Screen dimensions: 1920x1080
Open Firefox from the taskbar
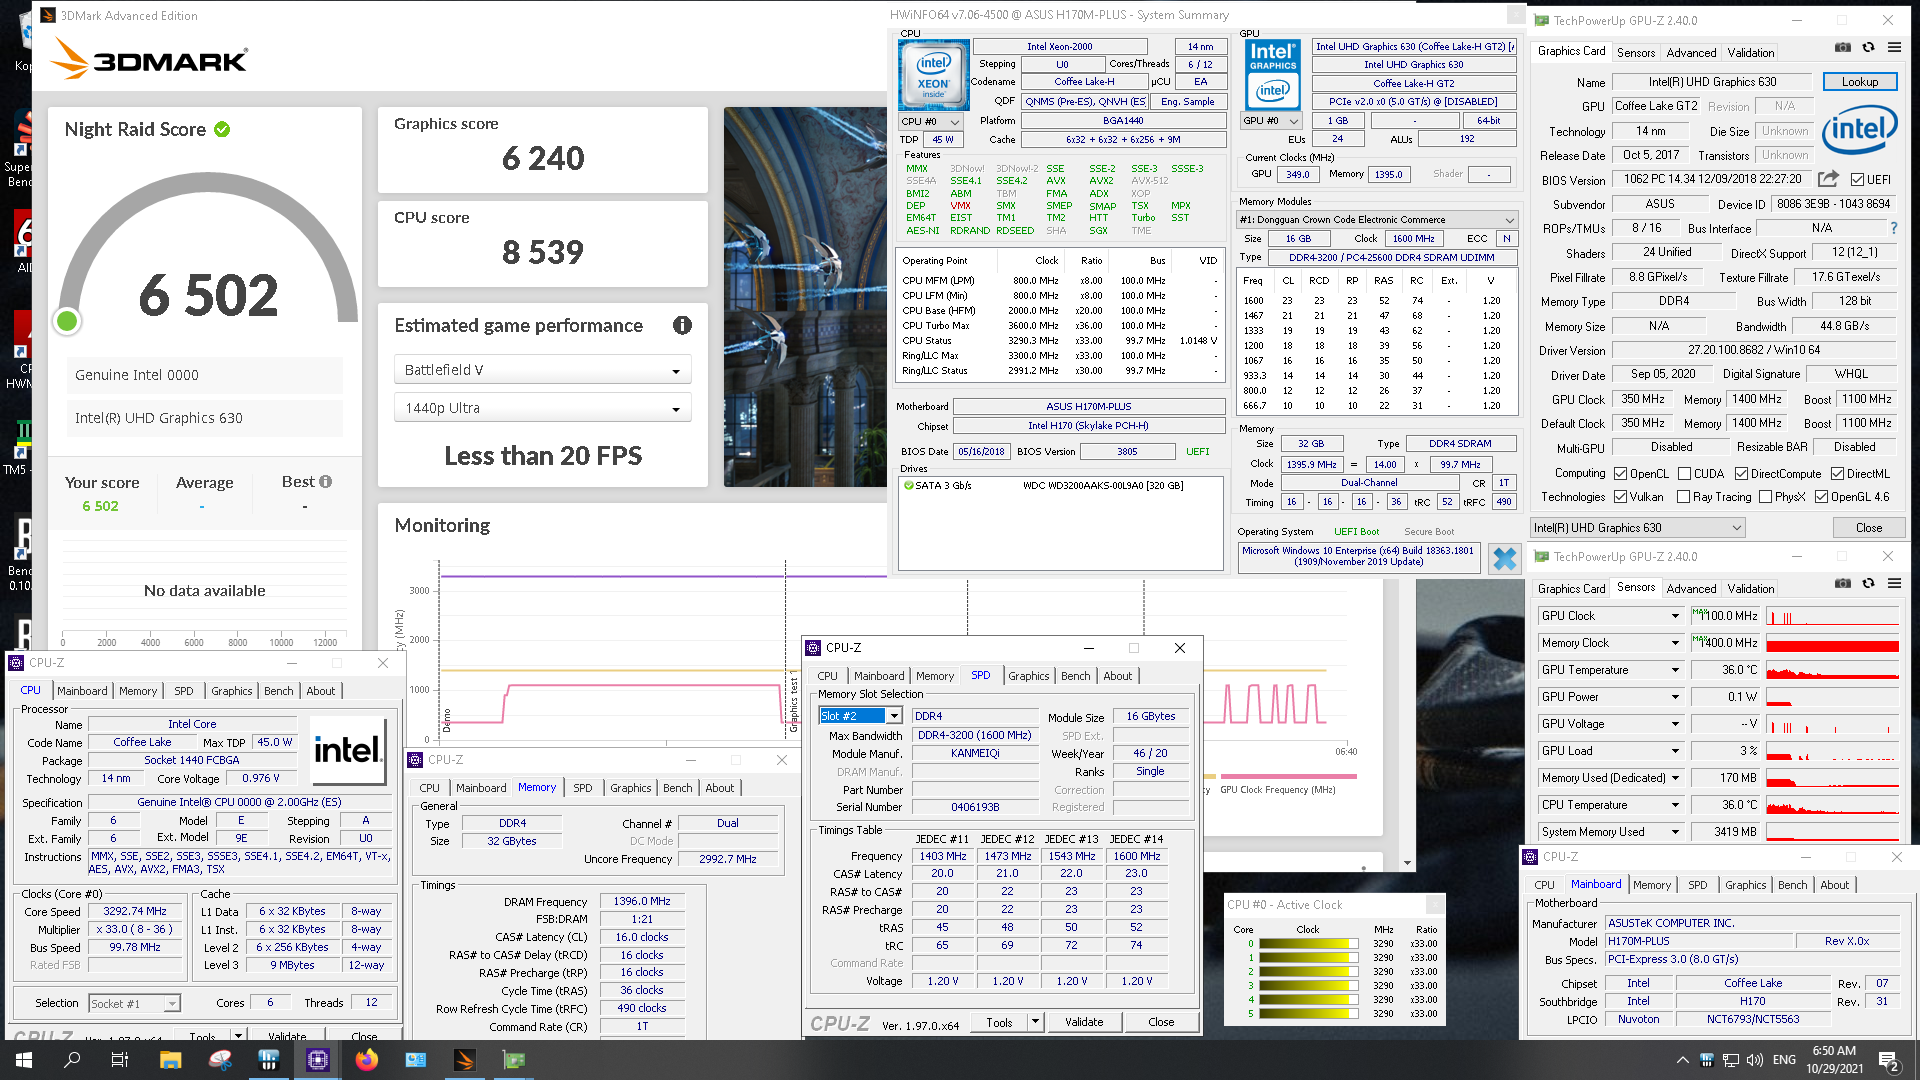pyautogui.click(x=367, y=1060)
